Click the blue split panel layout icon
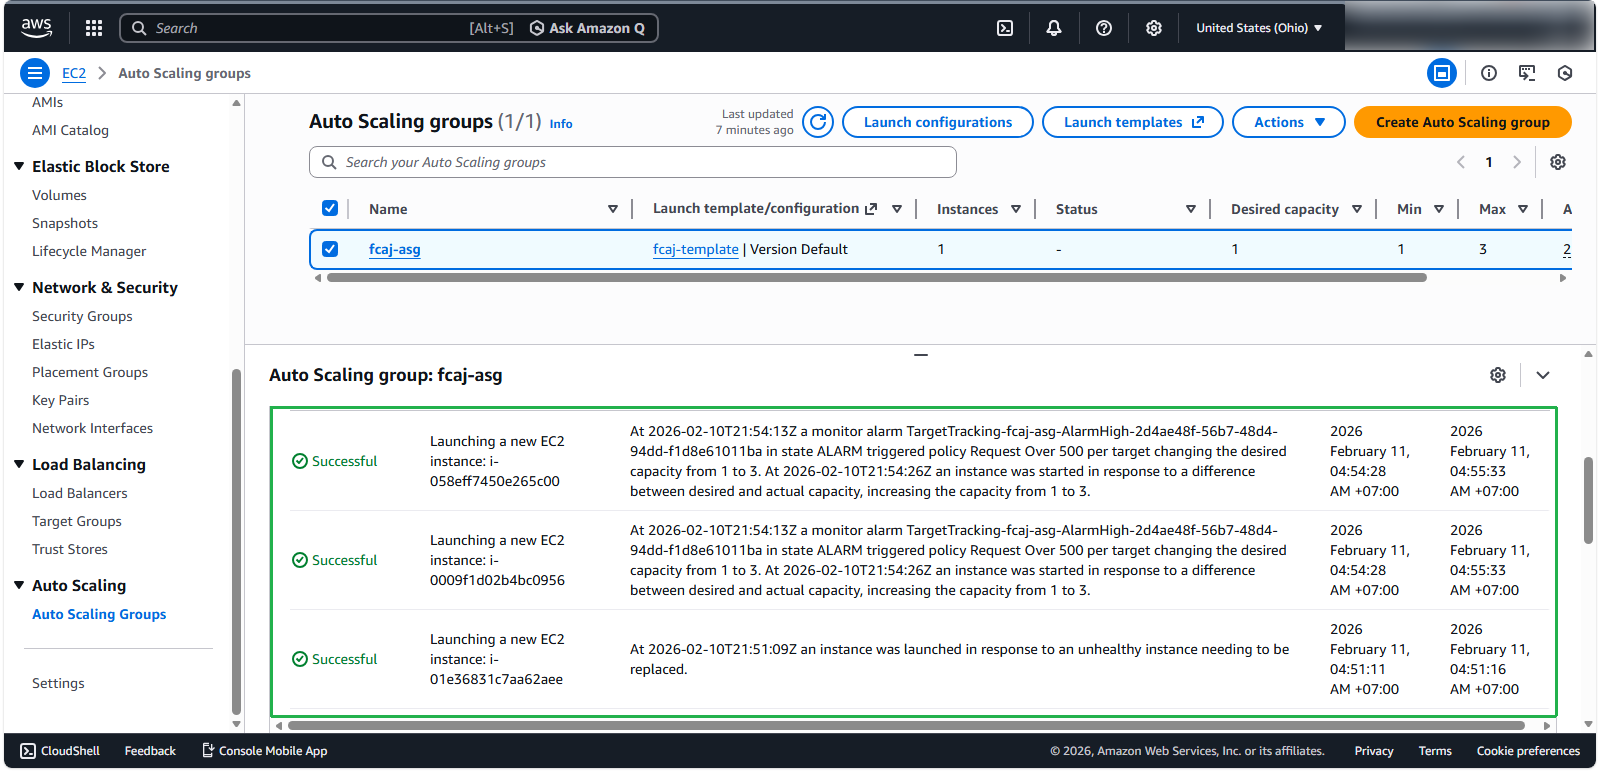Screen dimensions: 1600x772 pyautogui.click(x=1442, y=73)
